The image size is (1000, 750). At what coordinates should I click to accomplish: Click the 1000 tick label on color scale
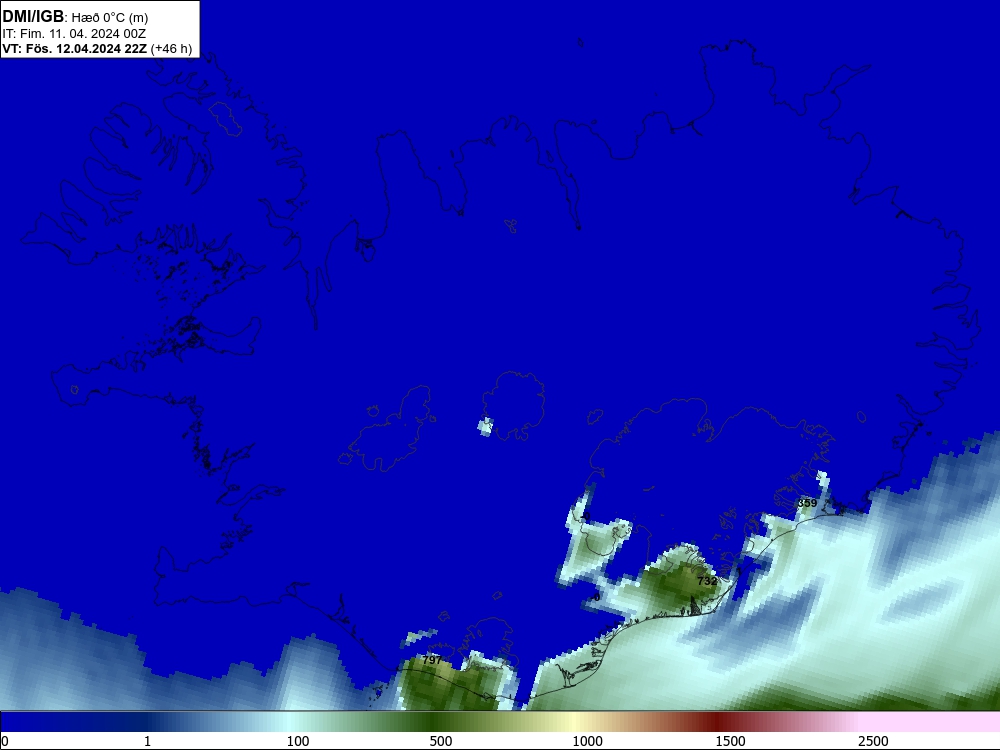587,741
